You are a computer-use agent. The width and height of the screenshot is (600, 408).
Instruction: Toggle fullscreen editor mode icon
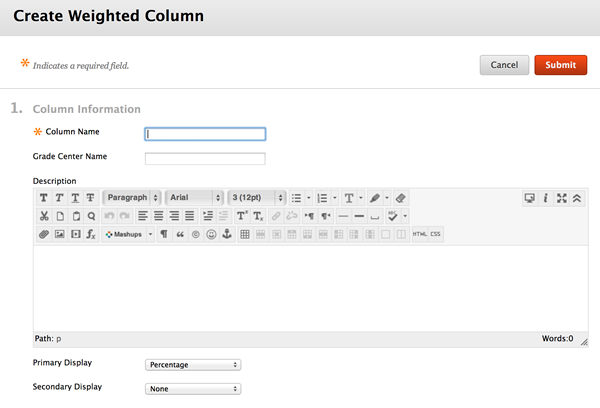click(x=562, y=198)
